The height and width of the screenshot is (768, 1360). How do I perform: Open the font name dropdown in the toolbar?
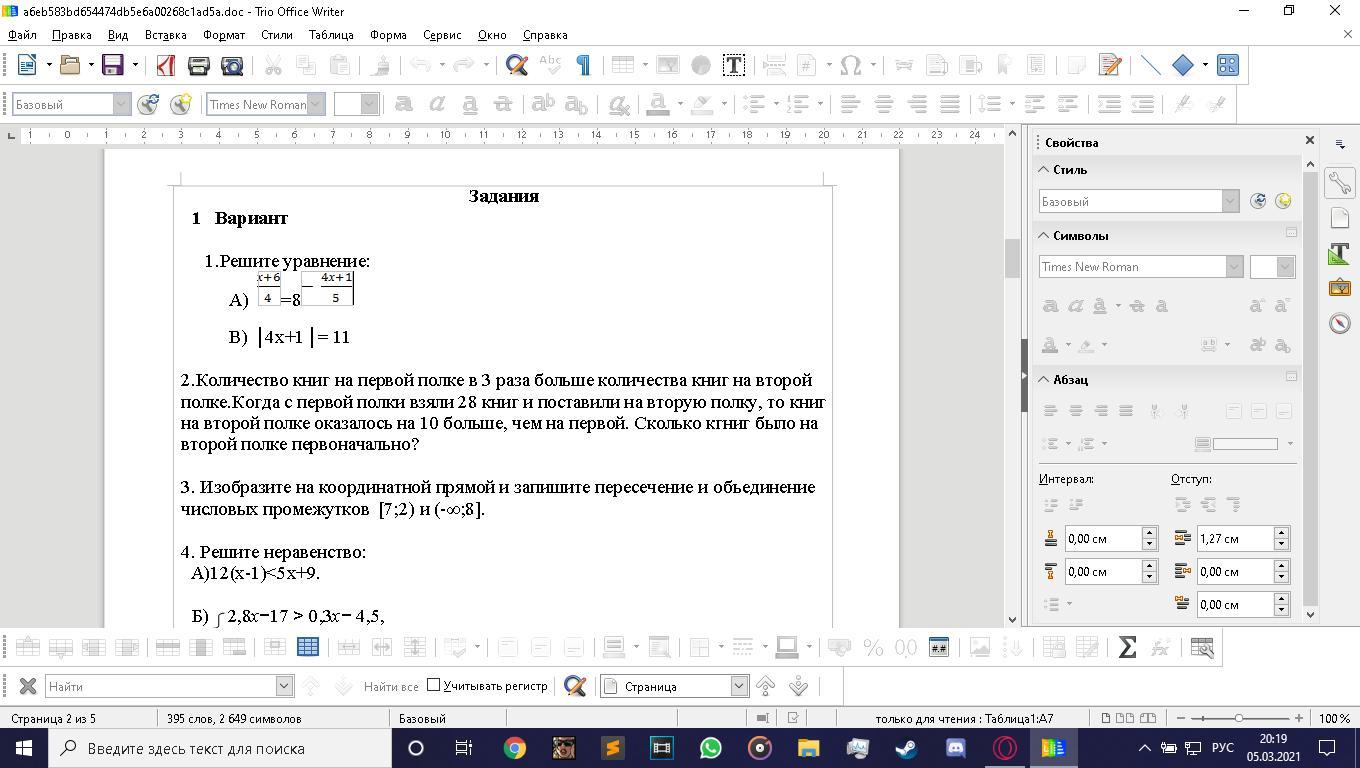point(316,104)
